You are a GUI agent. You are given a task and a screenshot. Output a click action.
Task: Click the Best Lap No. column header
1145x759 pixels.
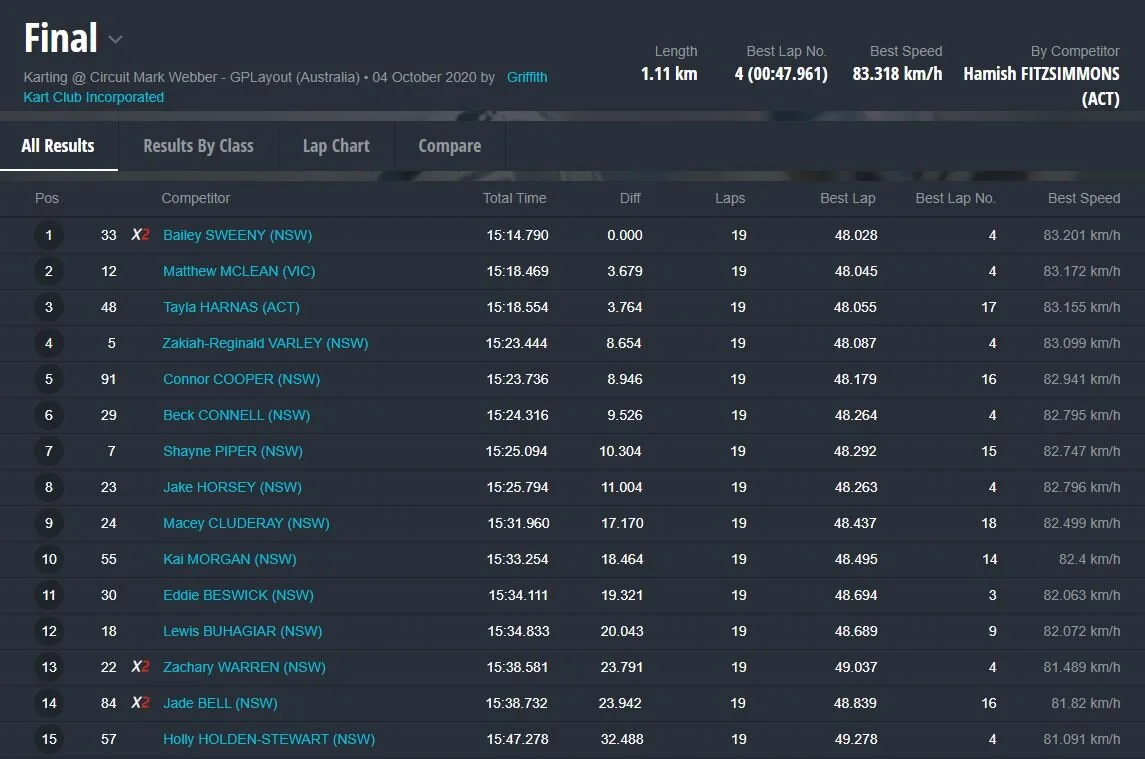pos(955,198)
